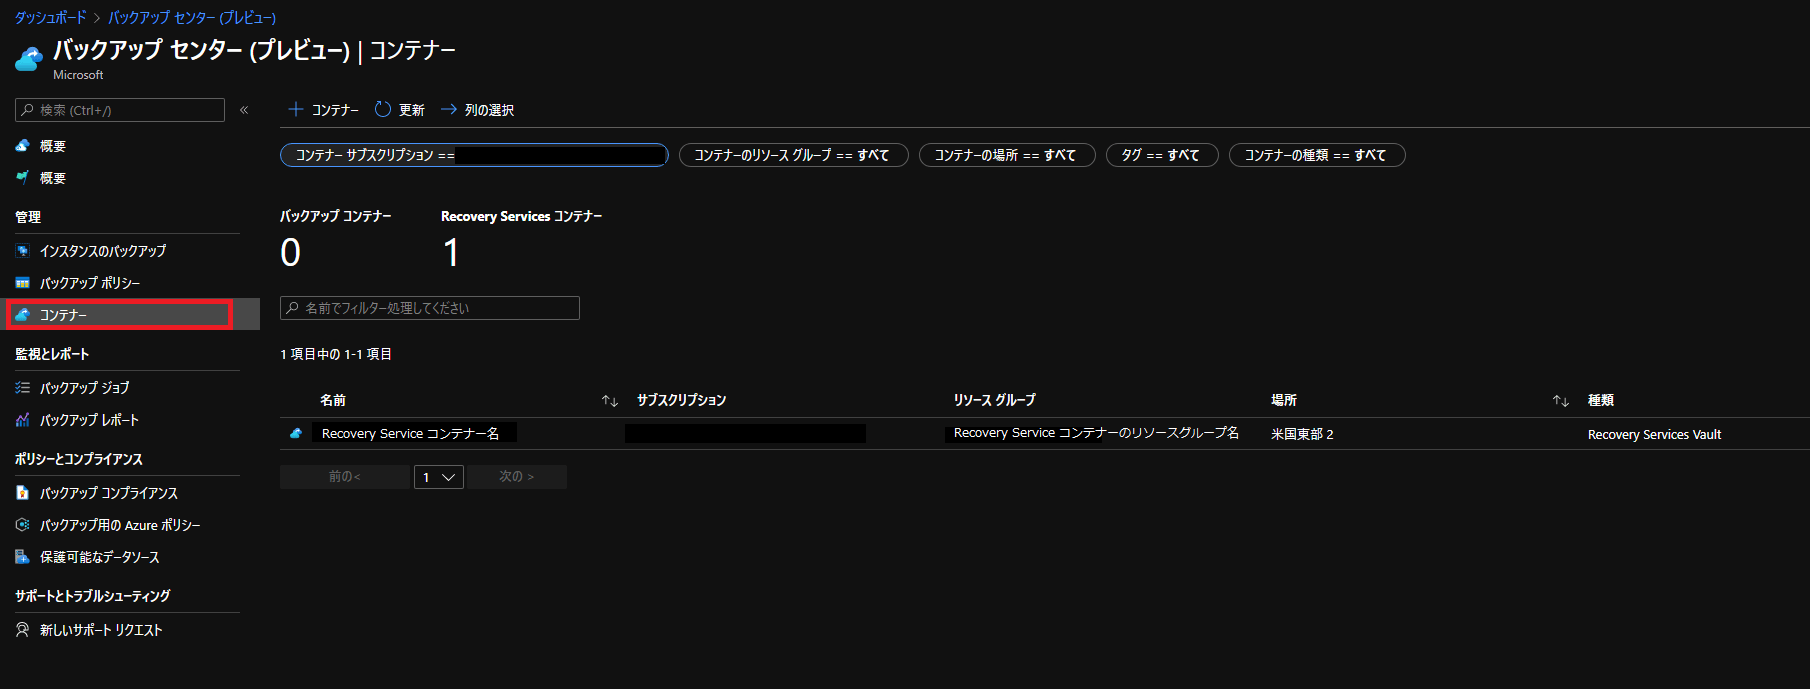Viewport: 1810px width, 689px height.
Task: Click the バックアップ ポリシー icon
Action: [22, 283]
